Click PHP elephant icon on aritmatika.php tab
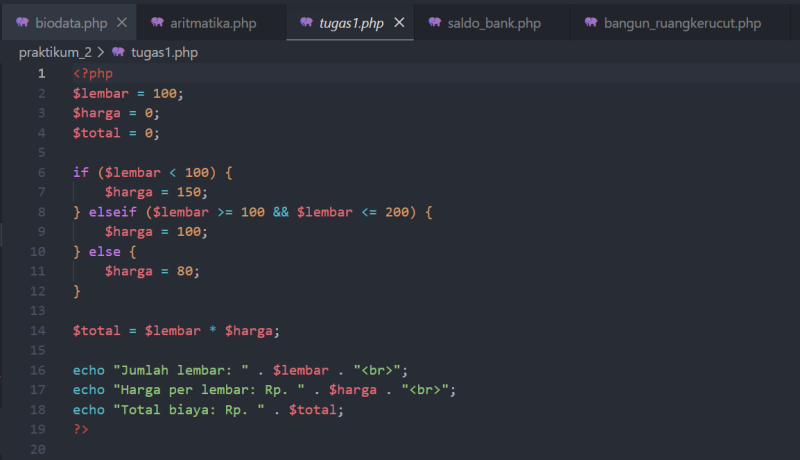Viewport: 800px width, 460px height. click(157, 22)
